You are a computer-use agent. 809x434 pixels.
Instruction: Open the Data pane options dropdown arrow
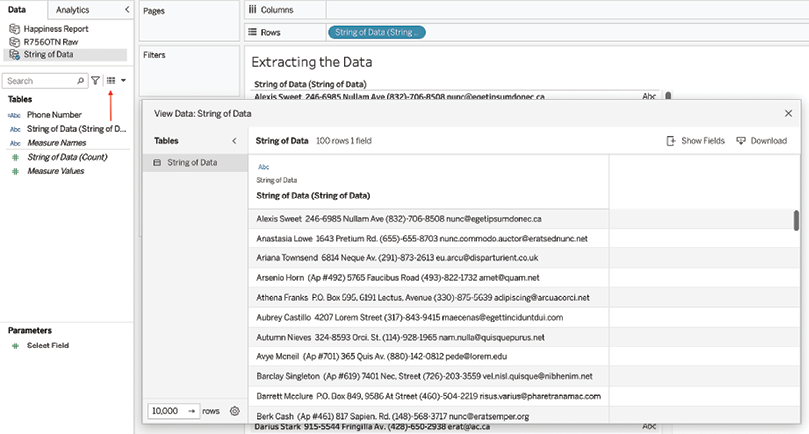123,81
